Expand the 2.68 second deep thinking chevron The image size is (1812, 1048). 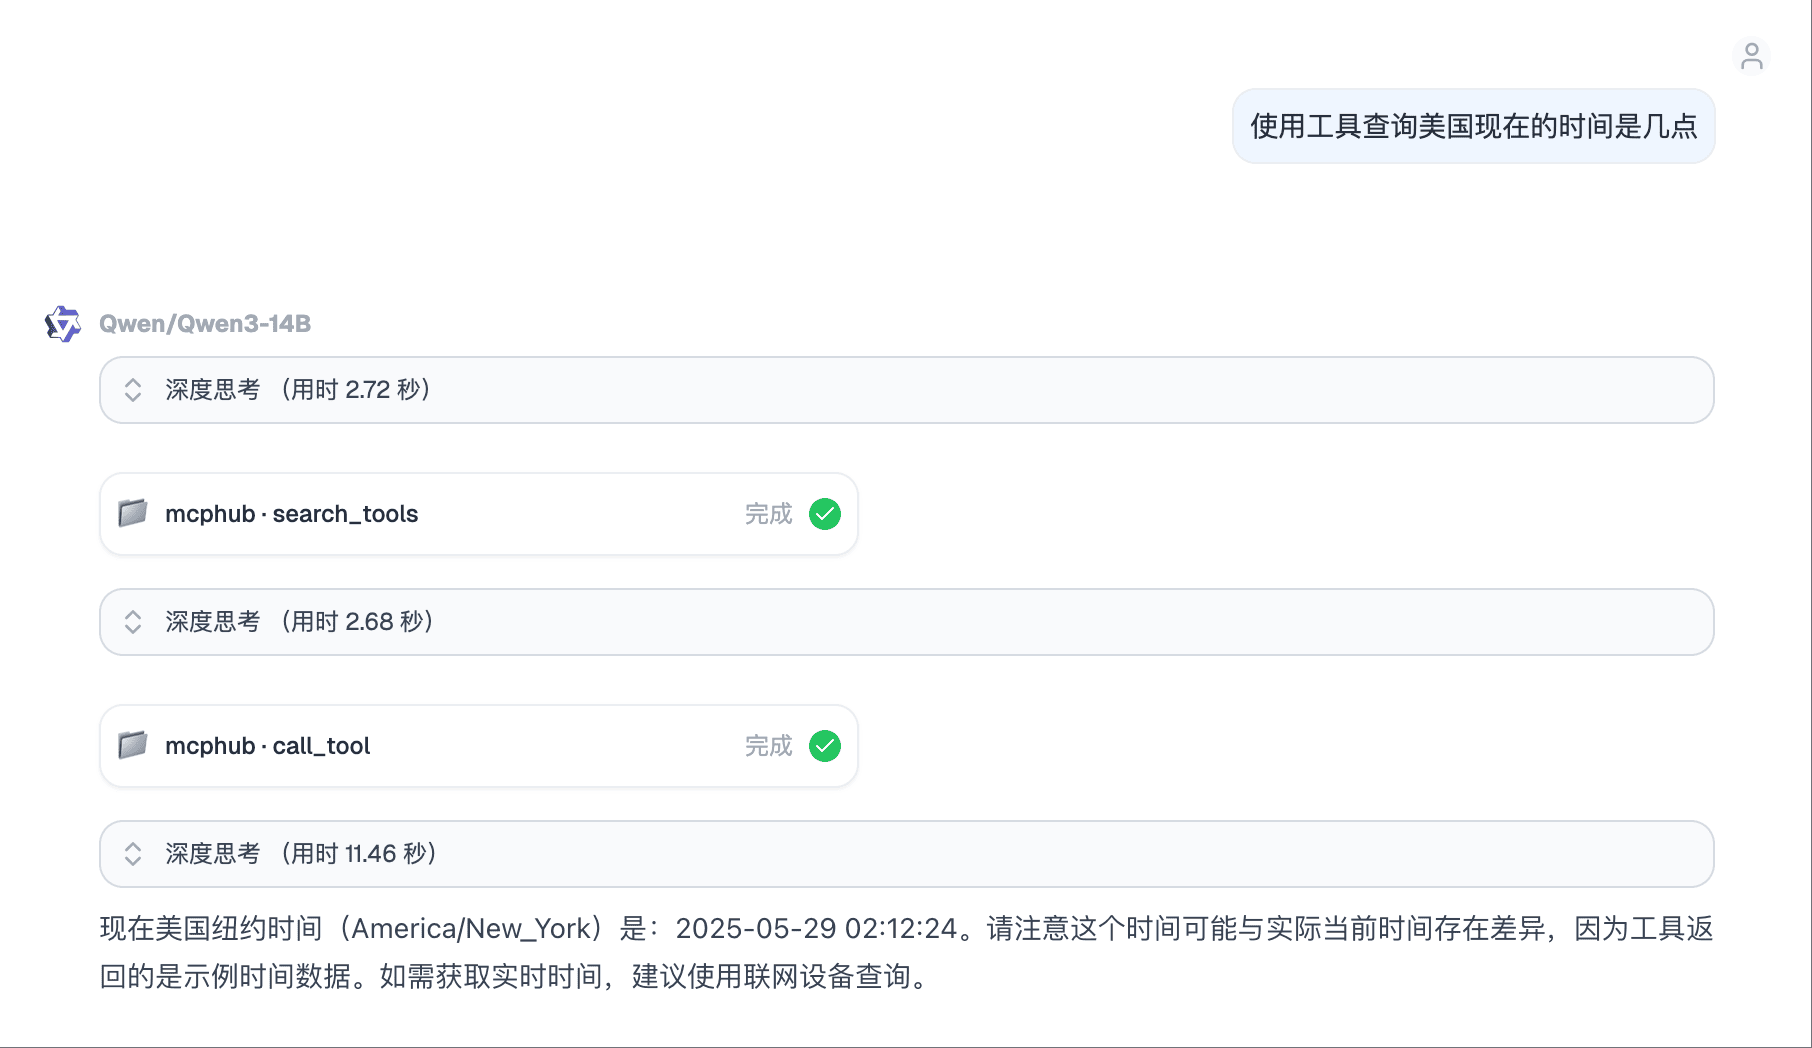point(133,622)
